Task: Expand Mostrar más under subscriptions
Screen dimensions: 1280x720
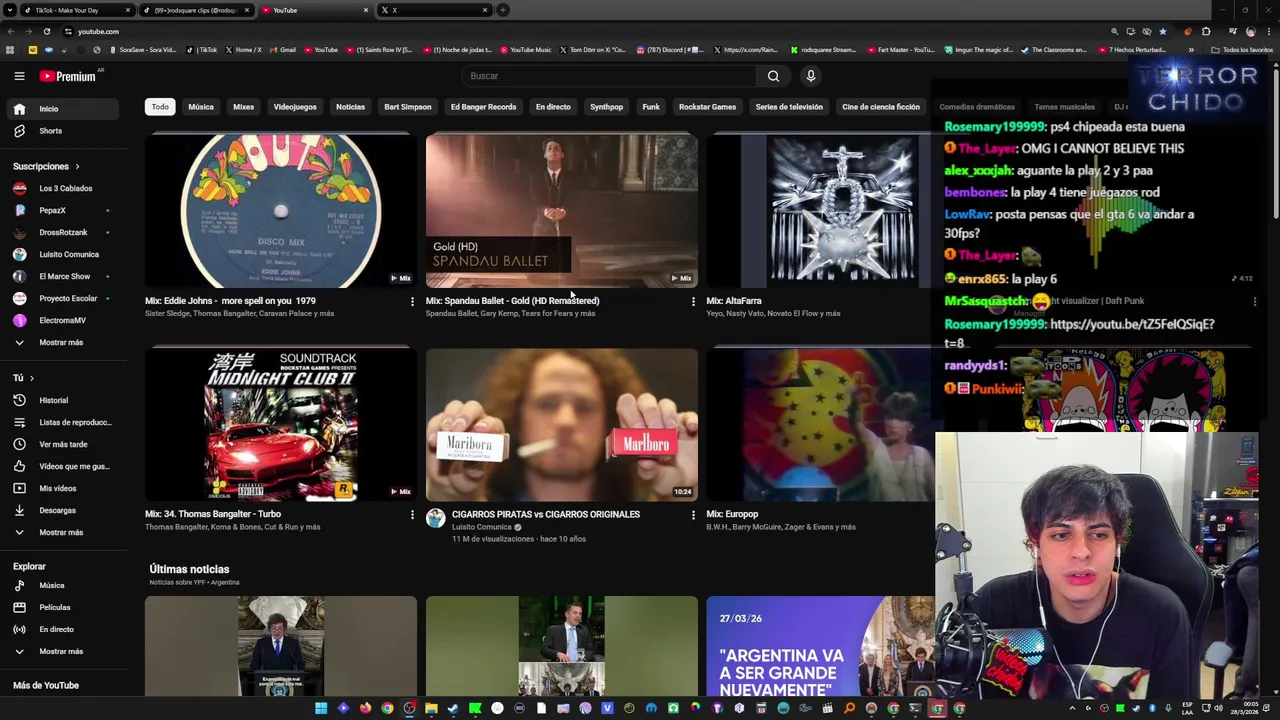Action: 64,342
